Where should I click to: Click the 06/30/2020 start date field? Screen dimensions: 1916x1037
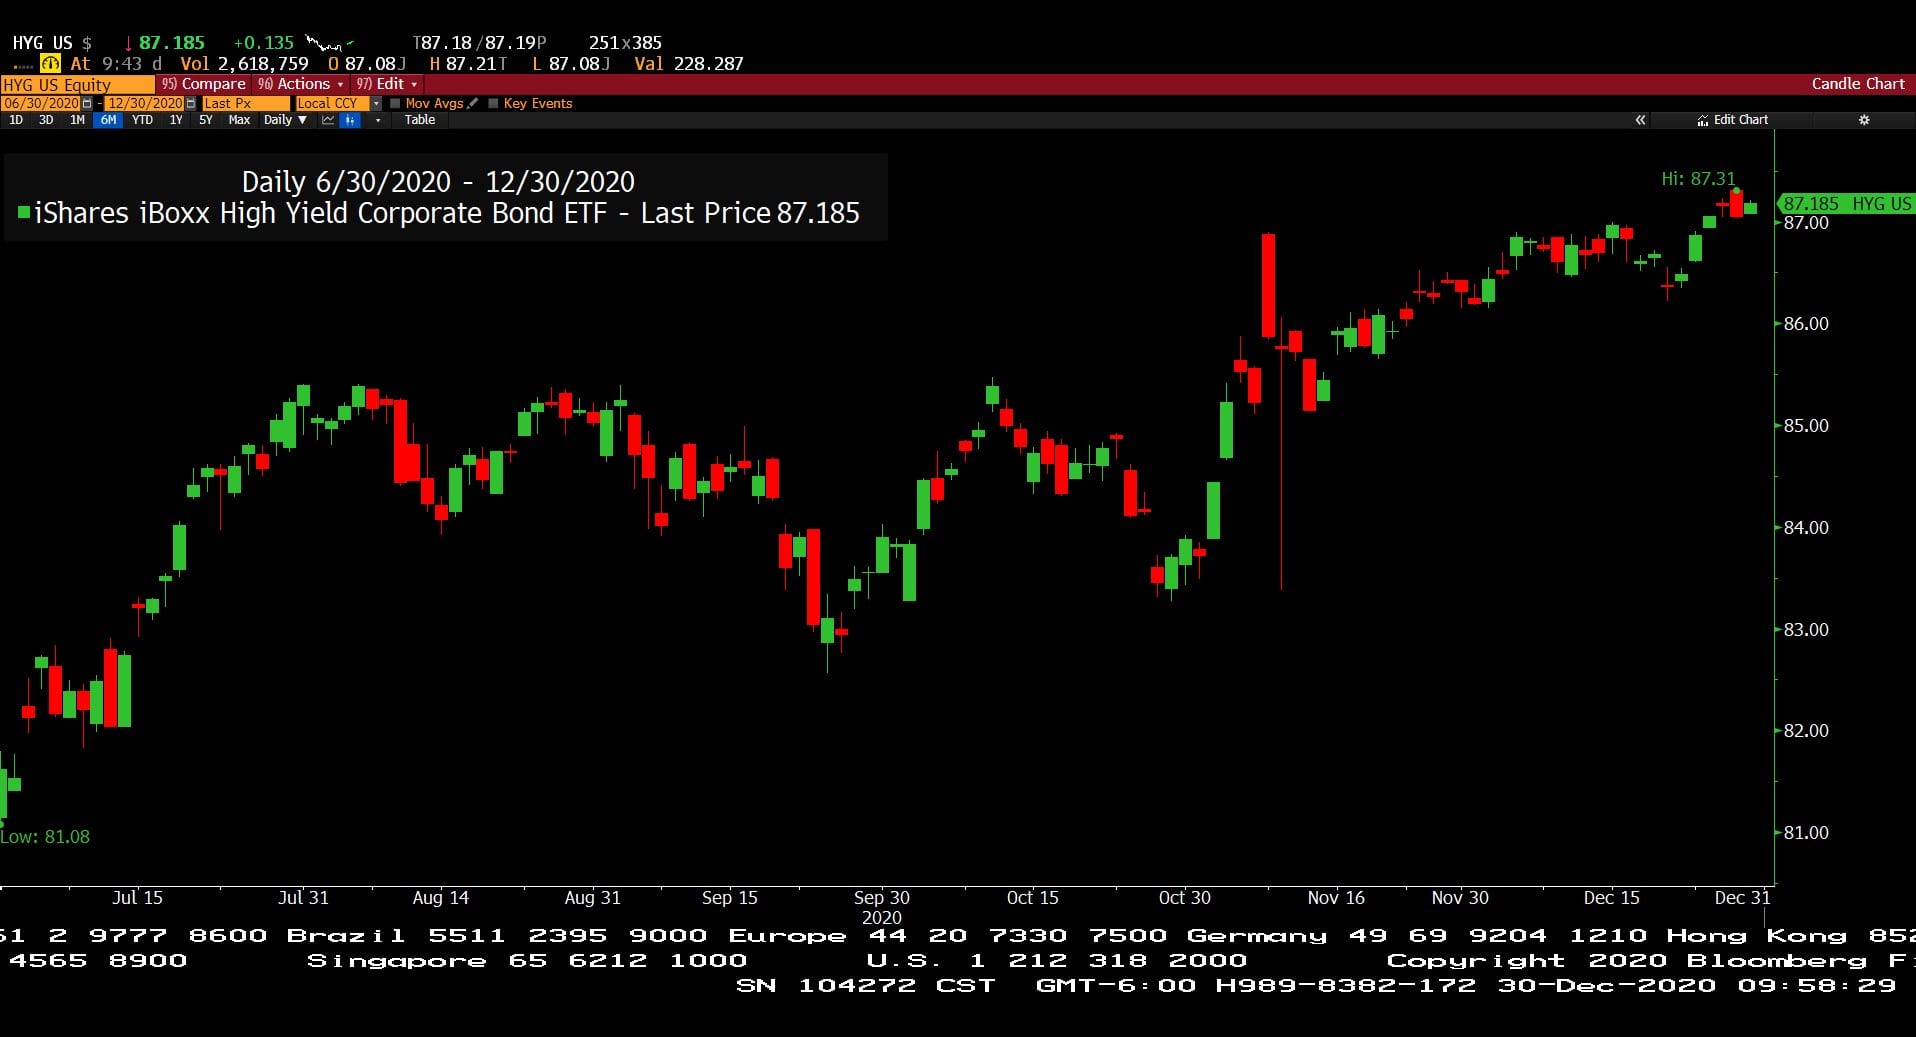click(x=41, y=104)
